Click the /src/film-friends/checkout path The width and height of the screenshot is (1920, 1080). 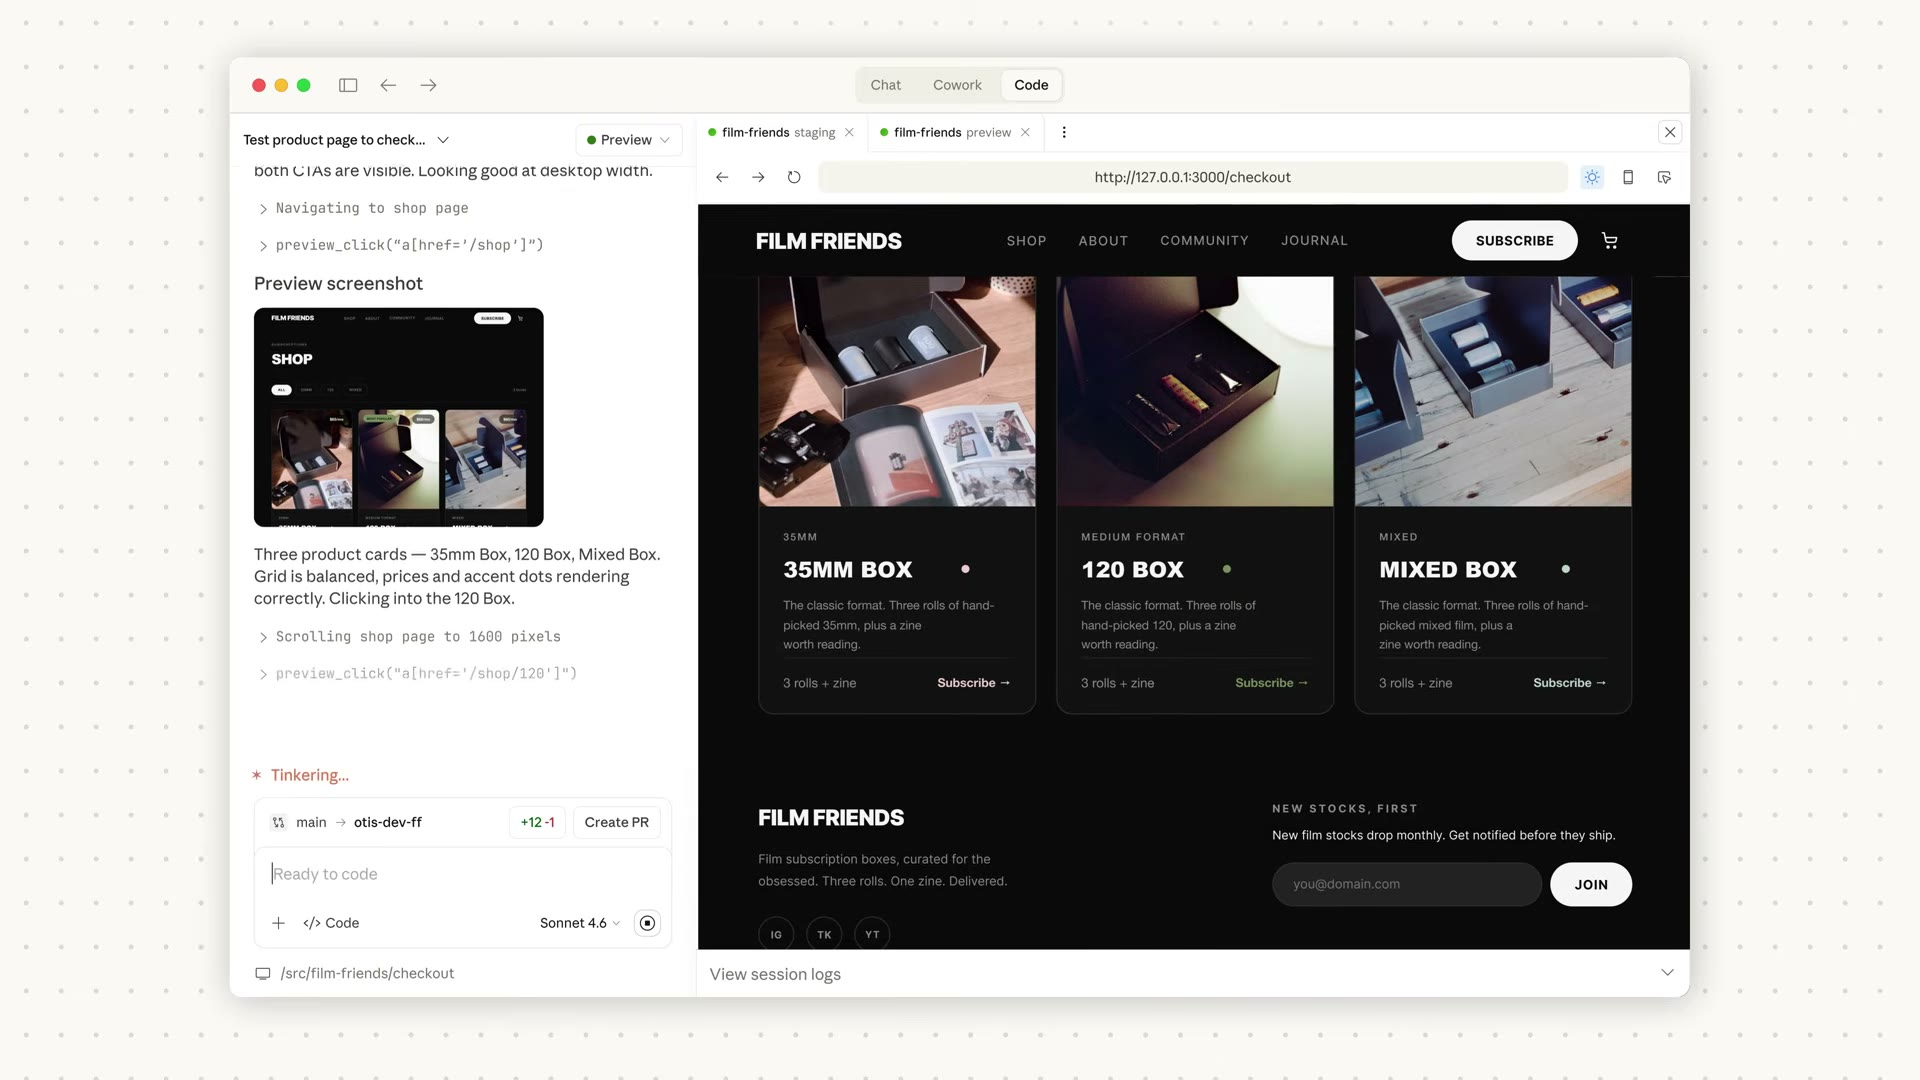pos(367,973)
